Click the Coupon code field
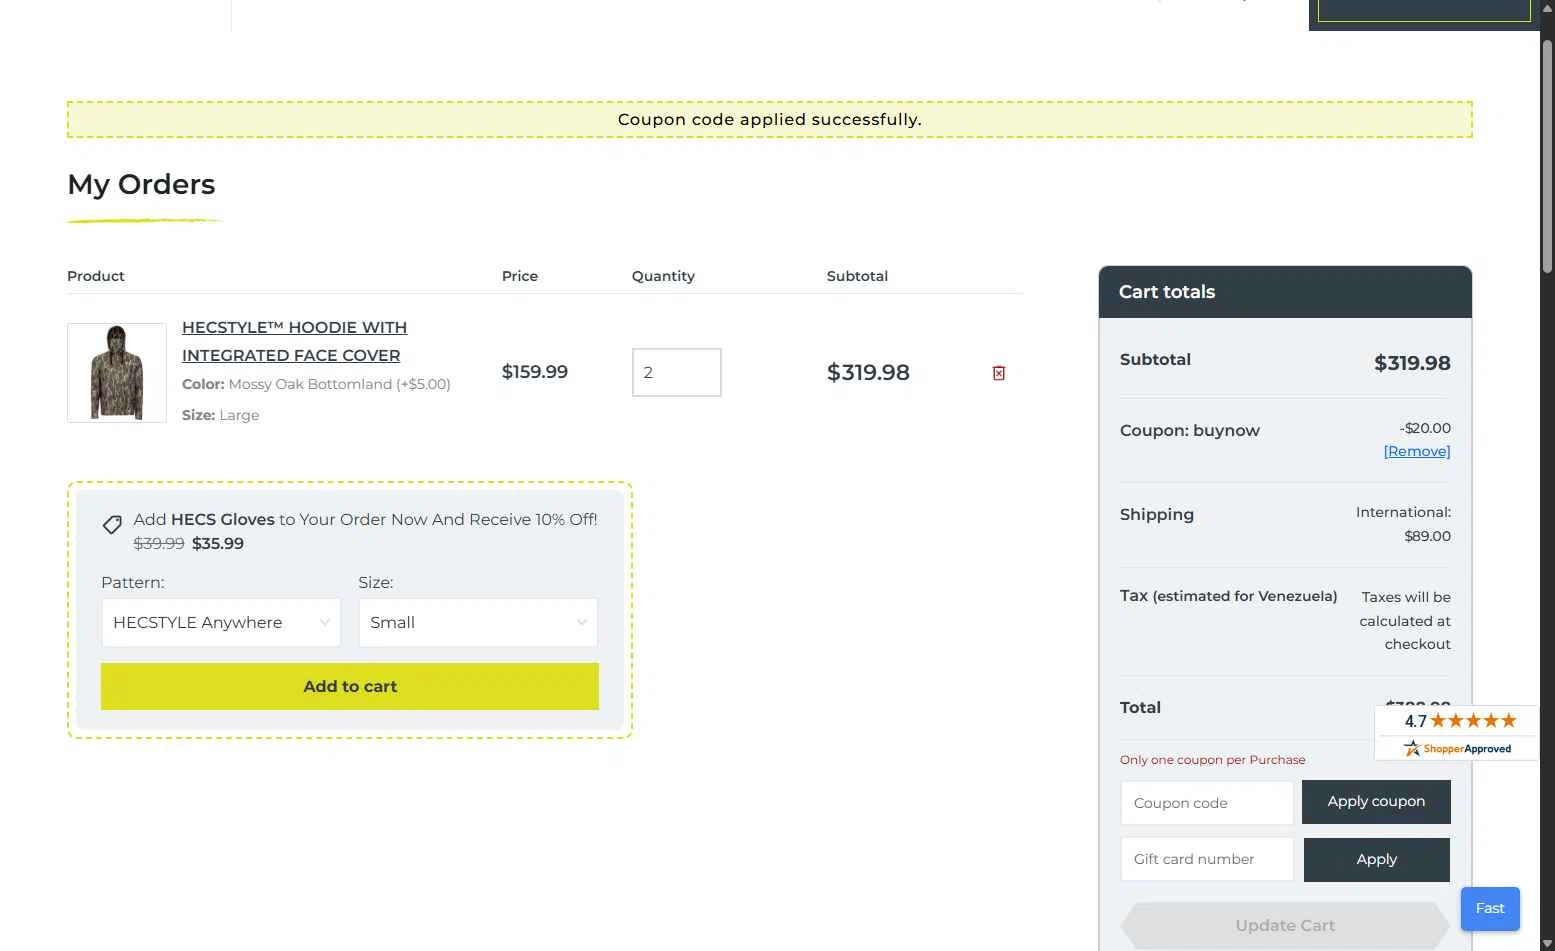Screen dimensions: 1555x951 [x=1207, y=803]
